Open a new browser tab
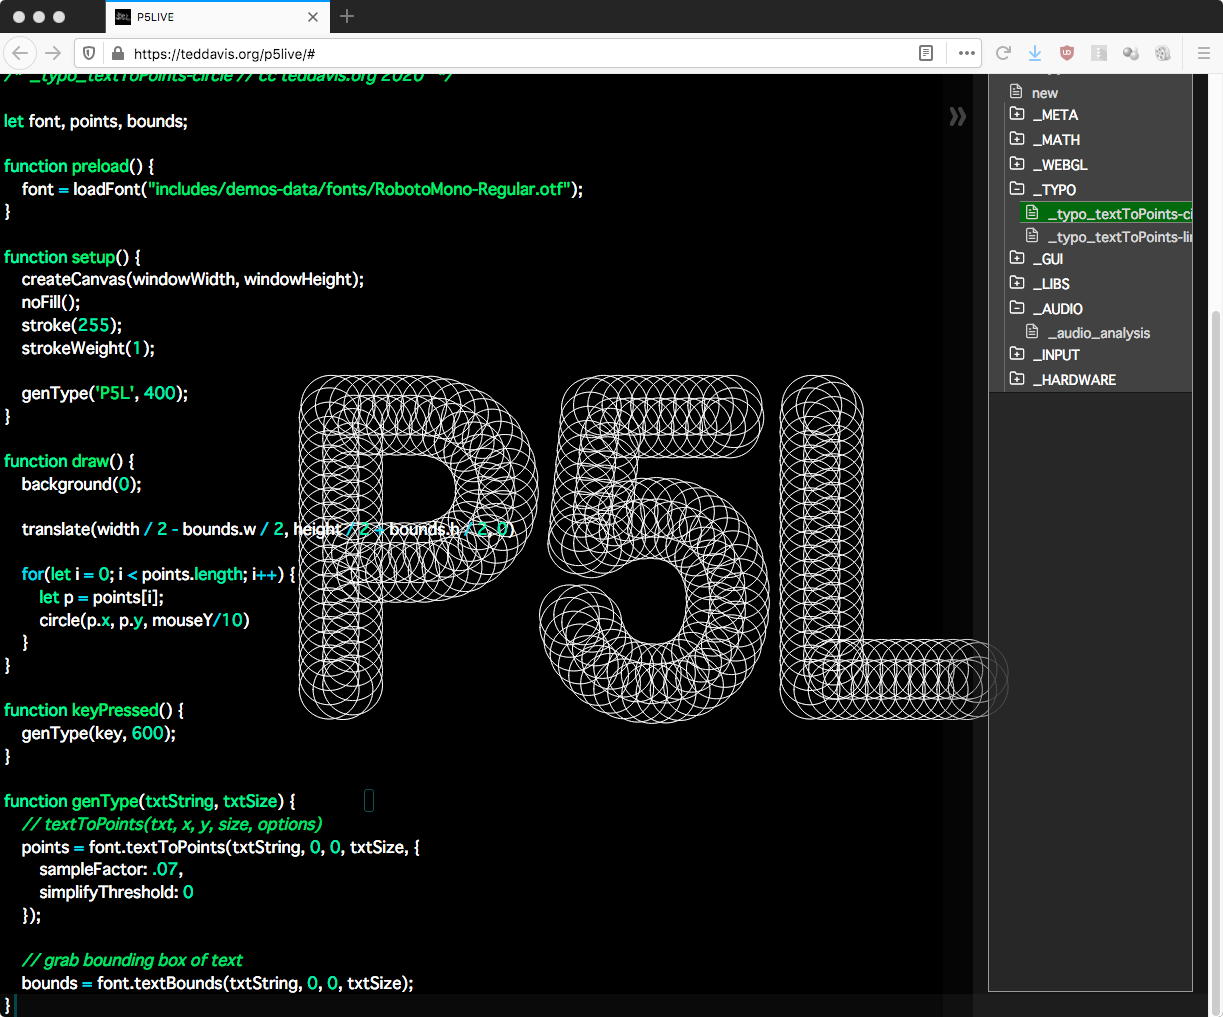Screen dimensions: 1223x1017 [347, 16]
